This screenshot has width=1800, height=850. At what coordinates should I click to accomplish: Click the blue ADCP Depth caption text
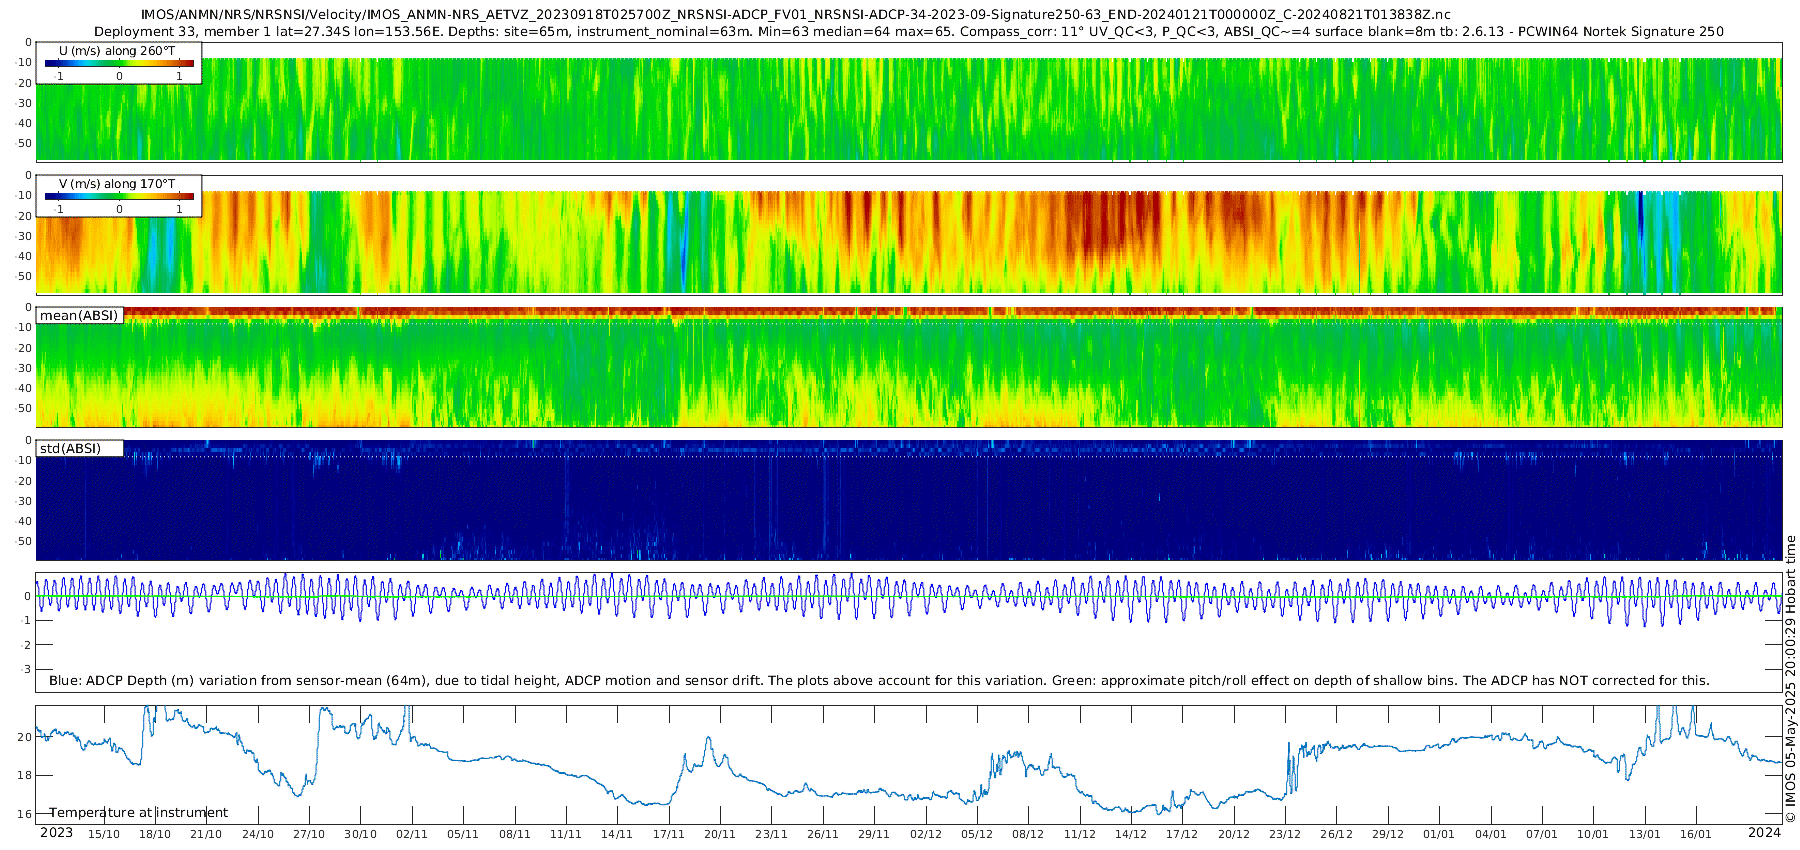click(879, 681)
